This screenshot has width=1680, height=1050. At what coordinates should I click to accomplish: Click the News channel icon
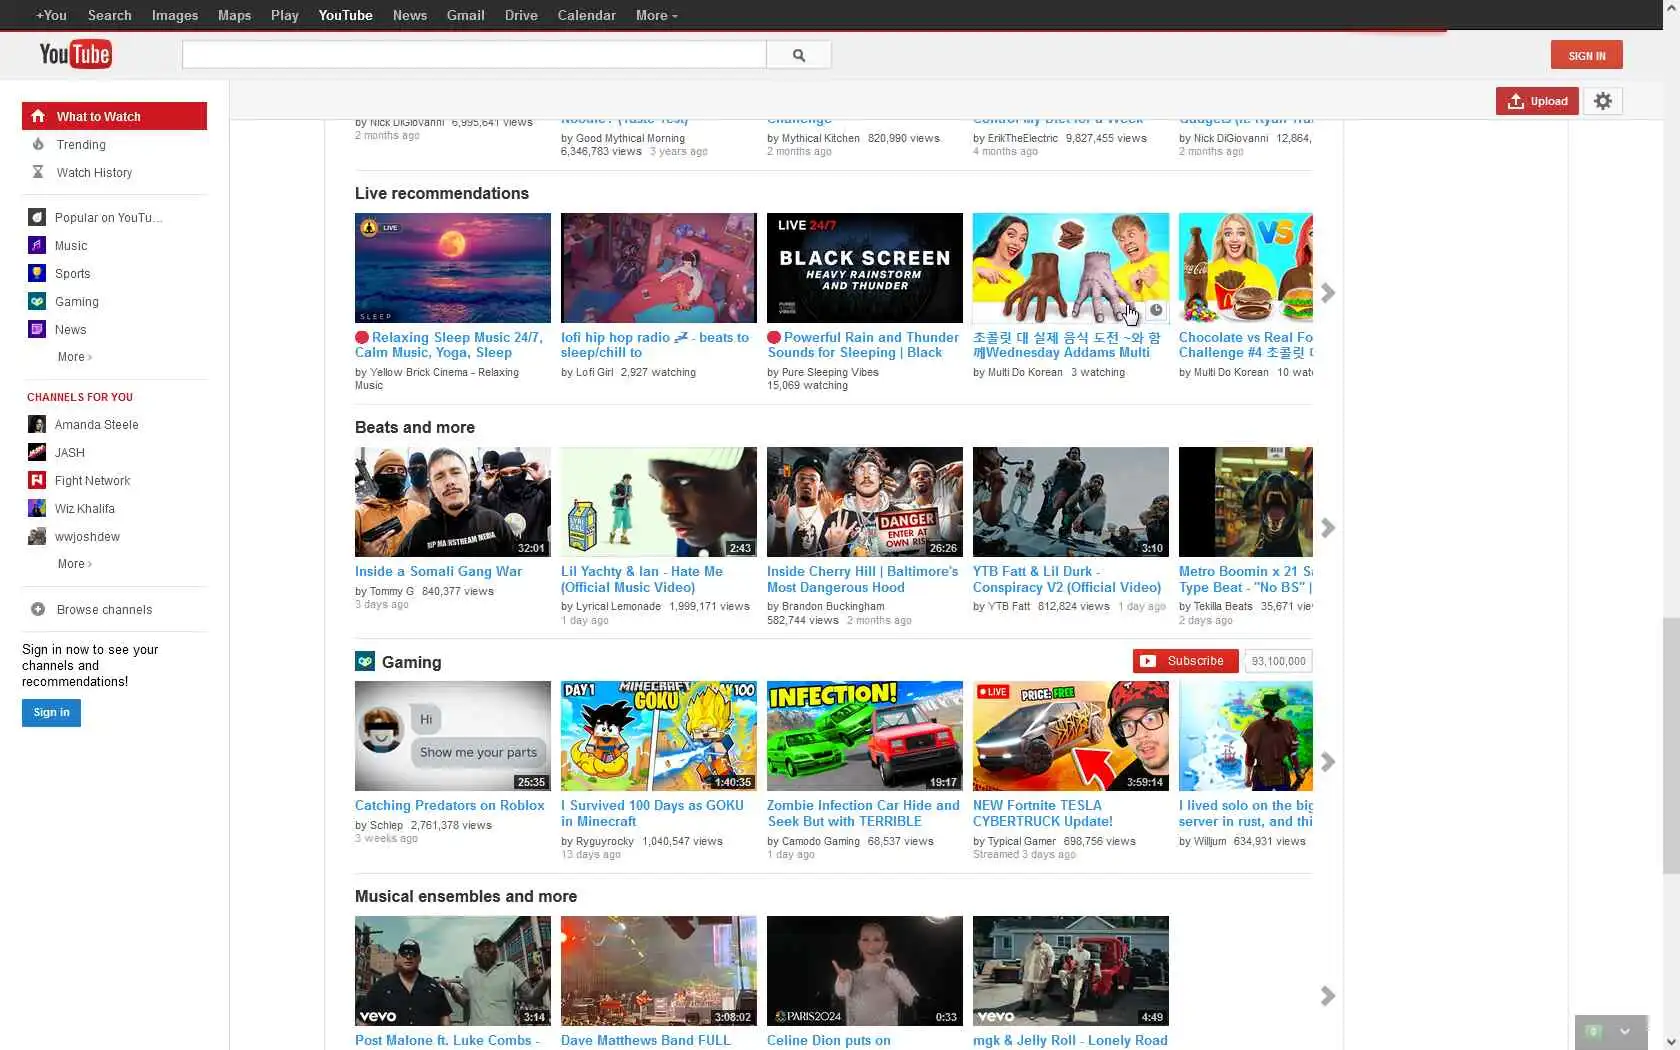37,329
